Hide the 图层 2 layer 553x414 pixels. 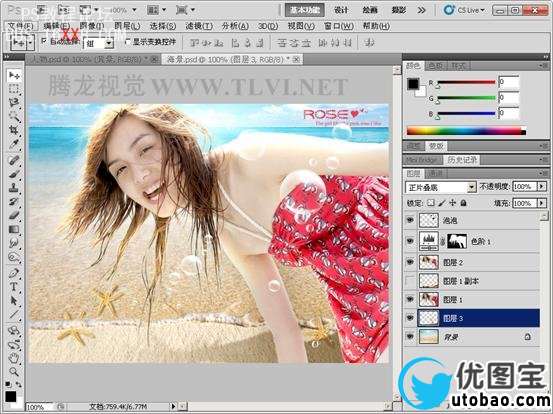(410, 262)
